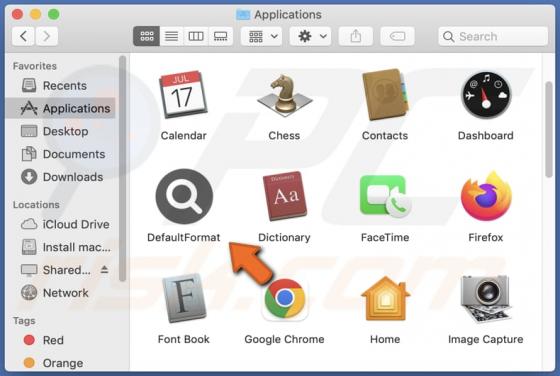Select the Google Chrome icon

point(285,299)
